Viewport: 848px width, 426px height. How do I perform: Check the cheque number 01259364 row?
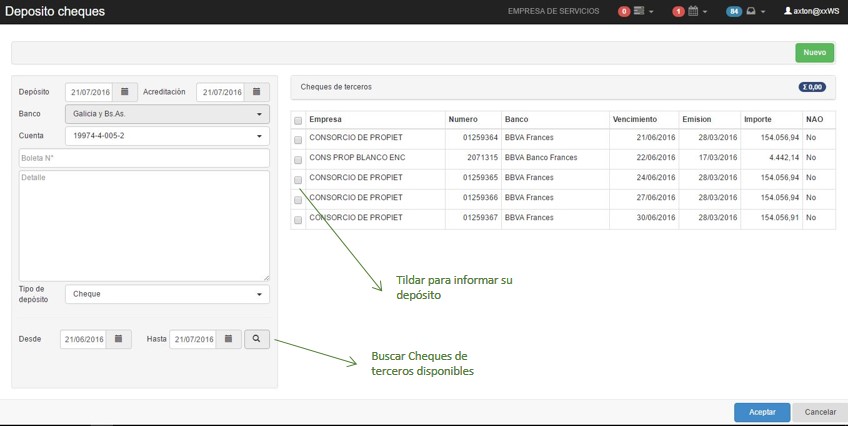tap(298, 140)
